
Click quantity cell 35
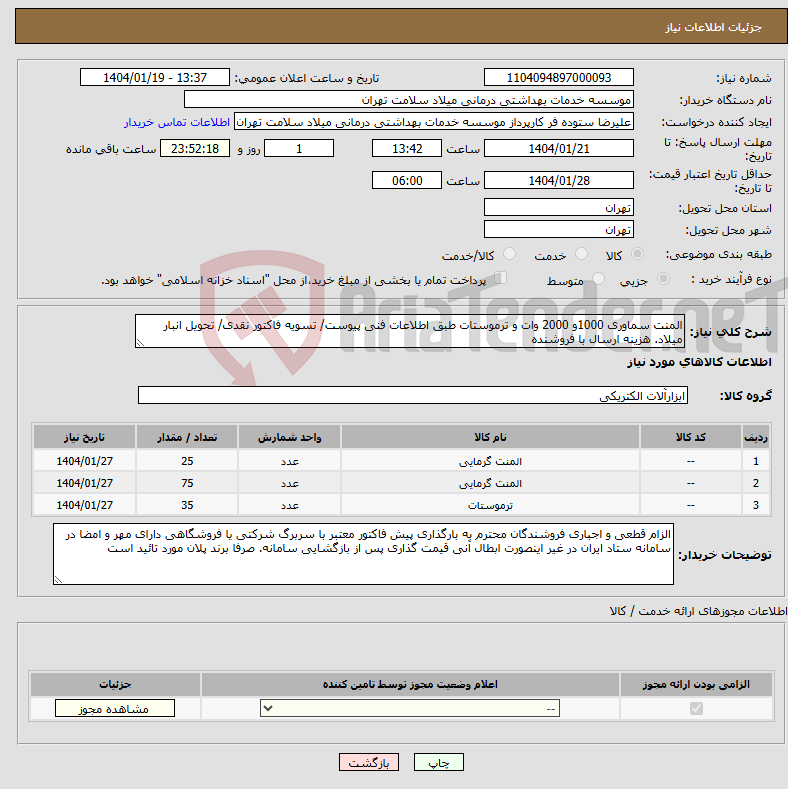187,505
